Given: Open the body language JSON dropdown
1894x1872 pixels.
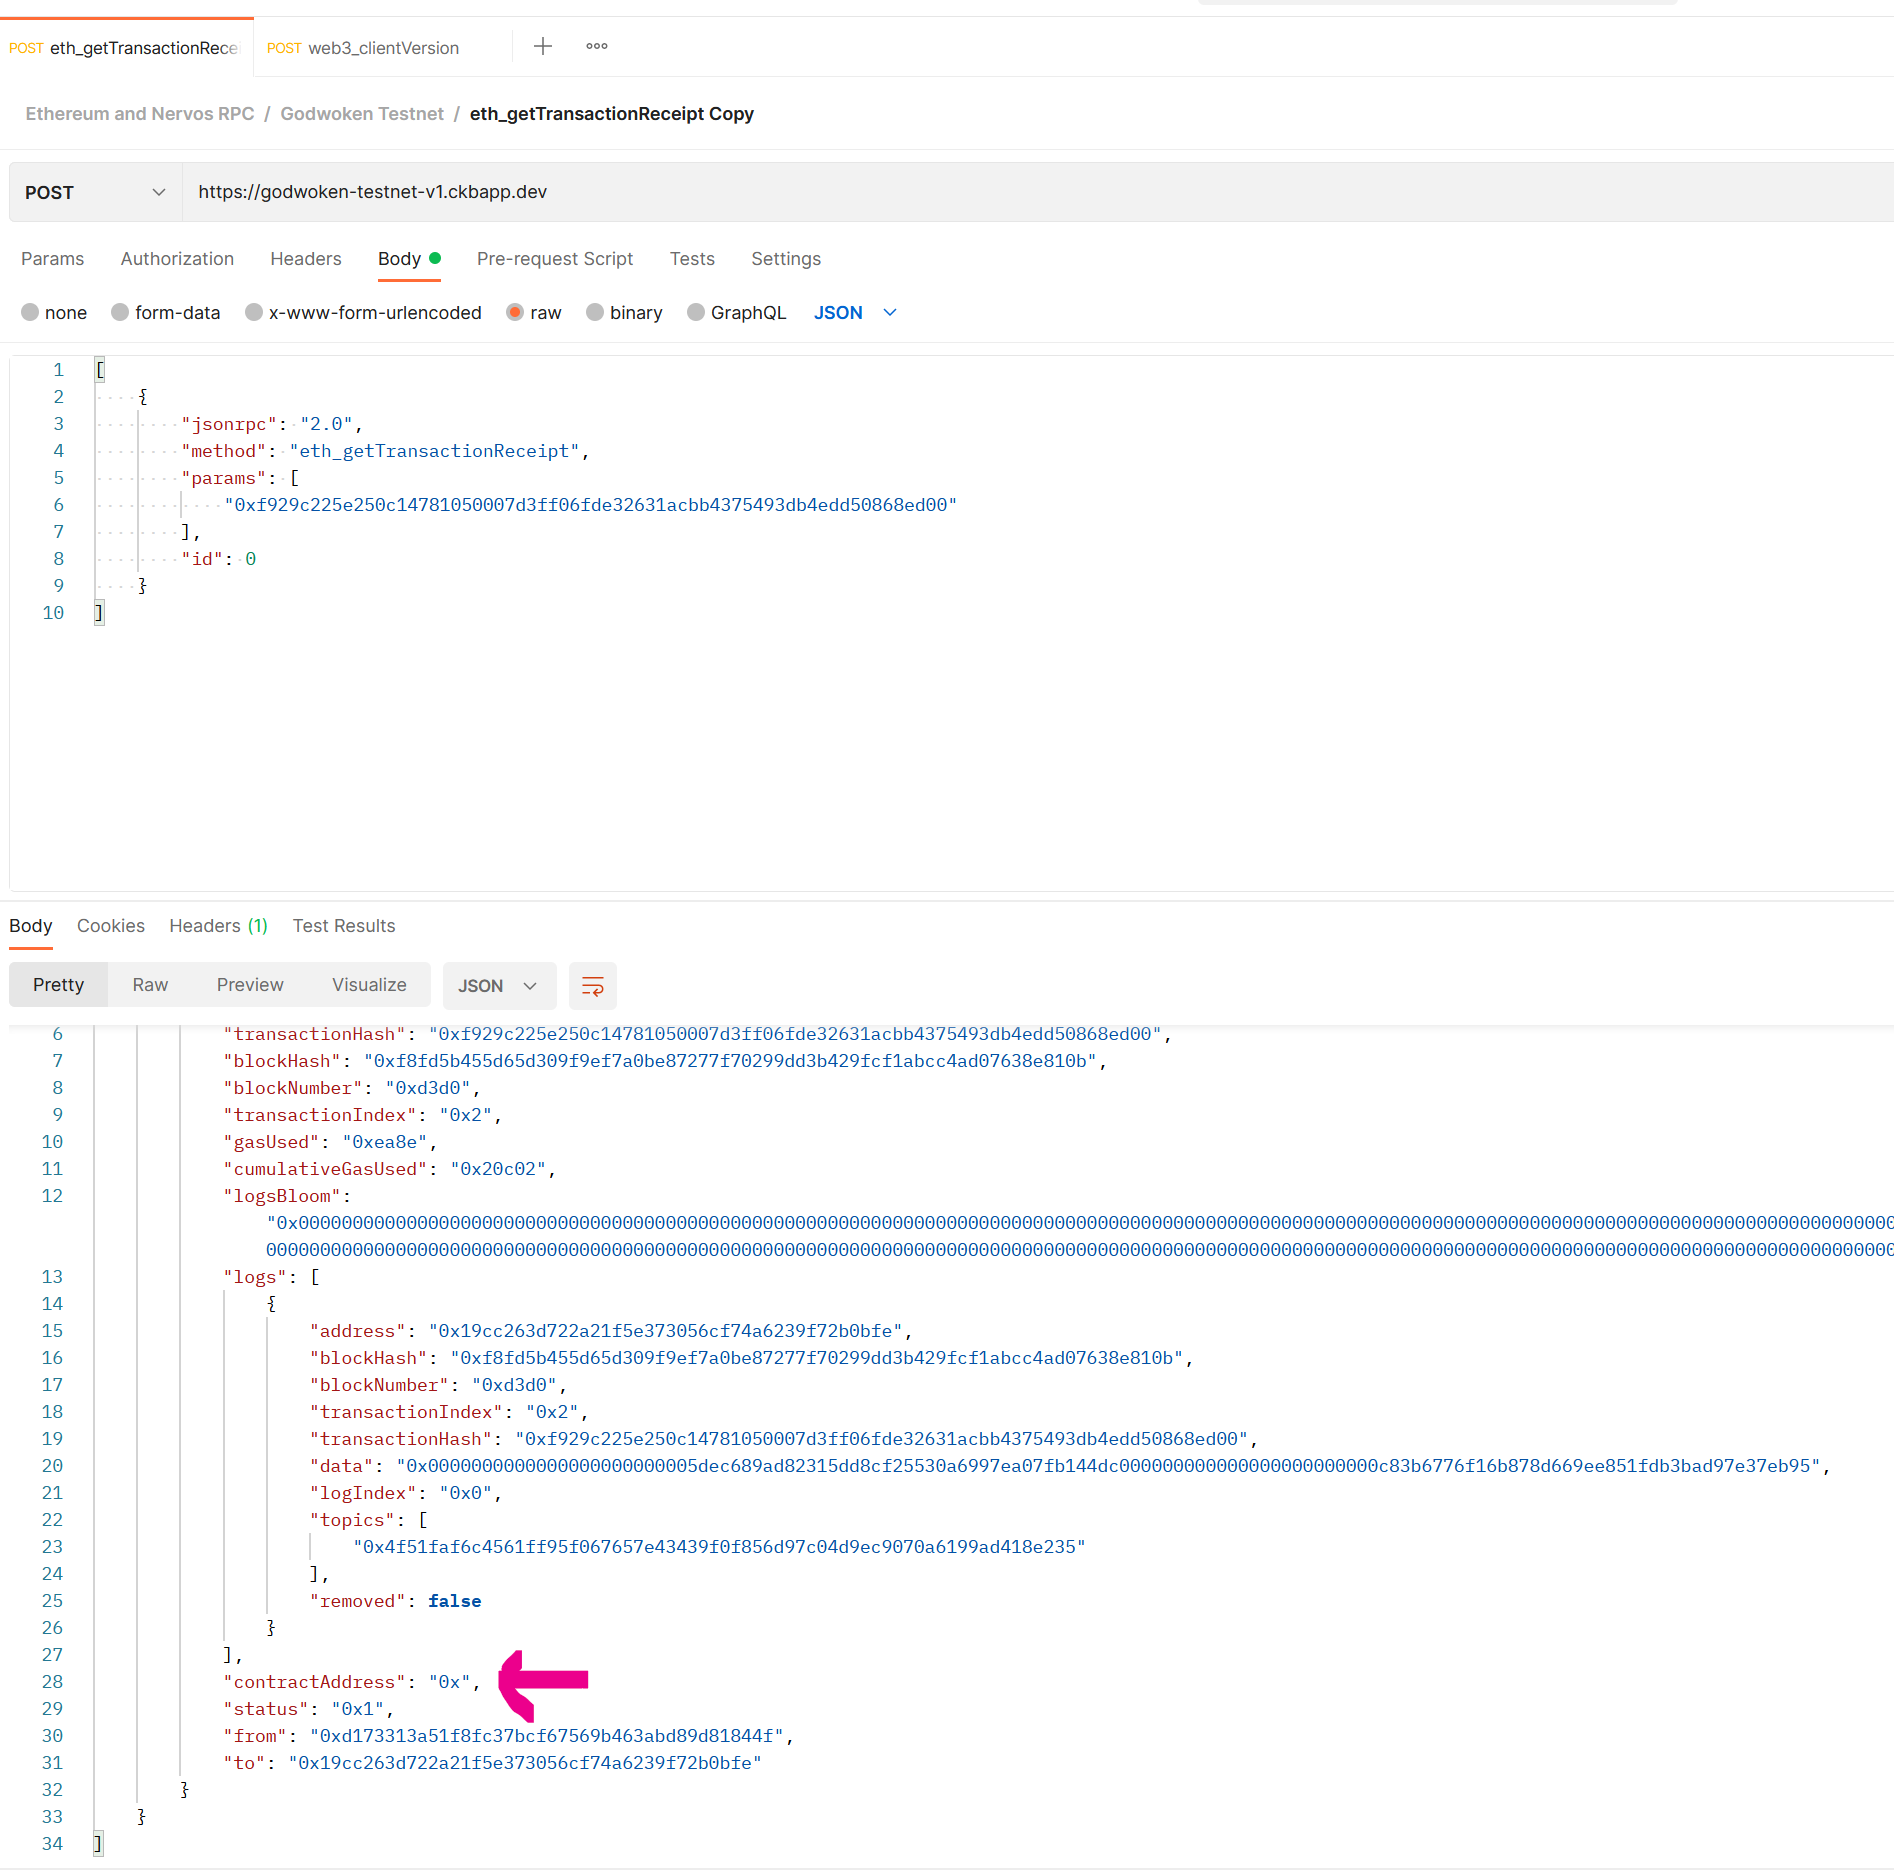Looking at the screenshot, I should pyautogui.click(x=855, y=312).
